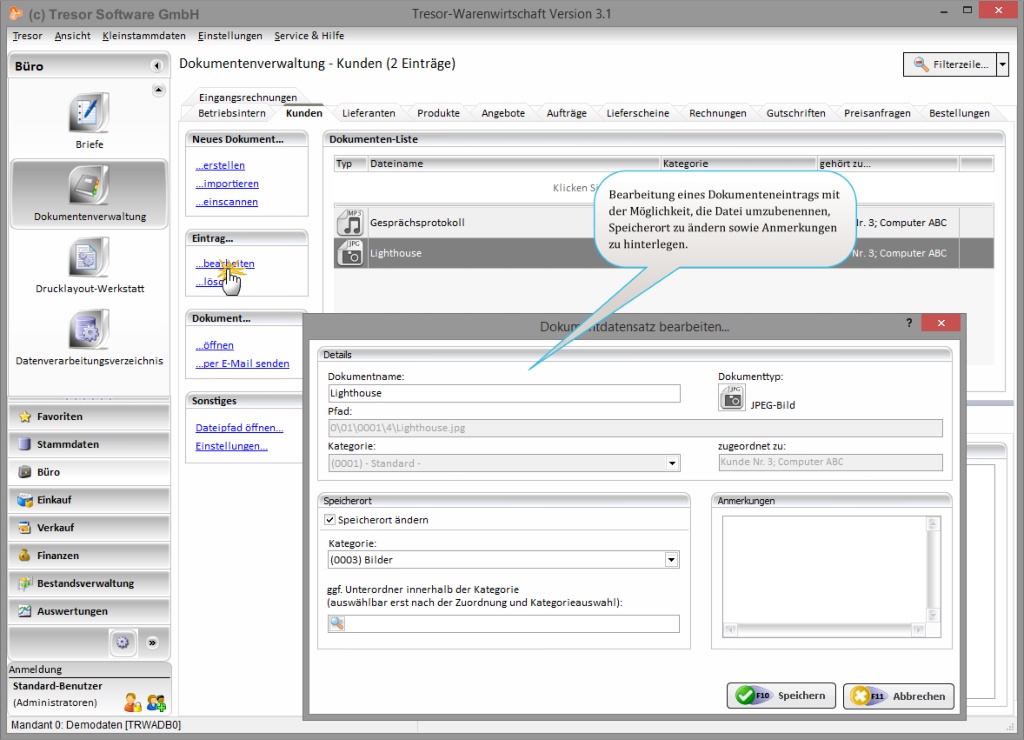Open the Briefe module icon
The height and width of the screenshot is (740, 1024).
pos(89,113)
